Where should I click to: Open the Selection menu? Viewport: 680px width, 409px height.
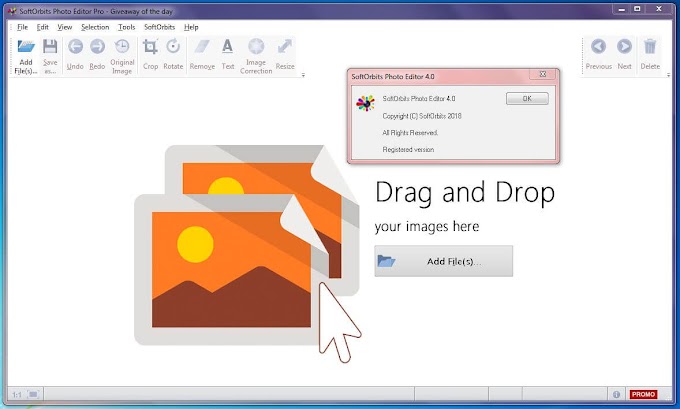pyautogui.click(x=95, y=27)
